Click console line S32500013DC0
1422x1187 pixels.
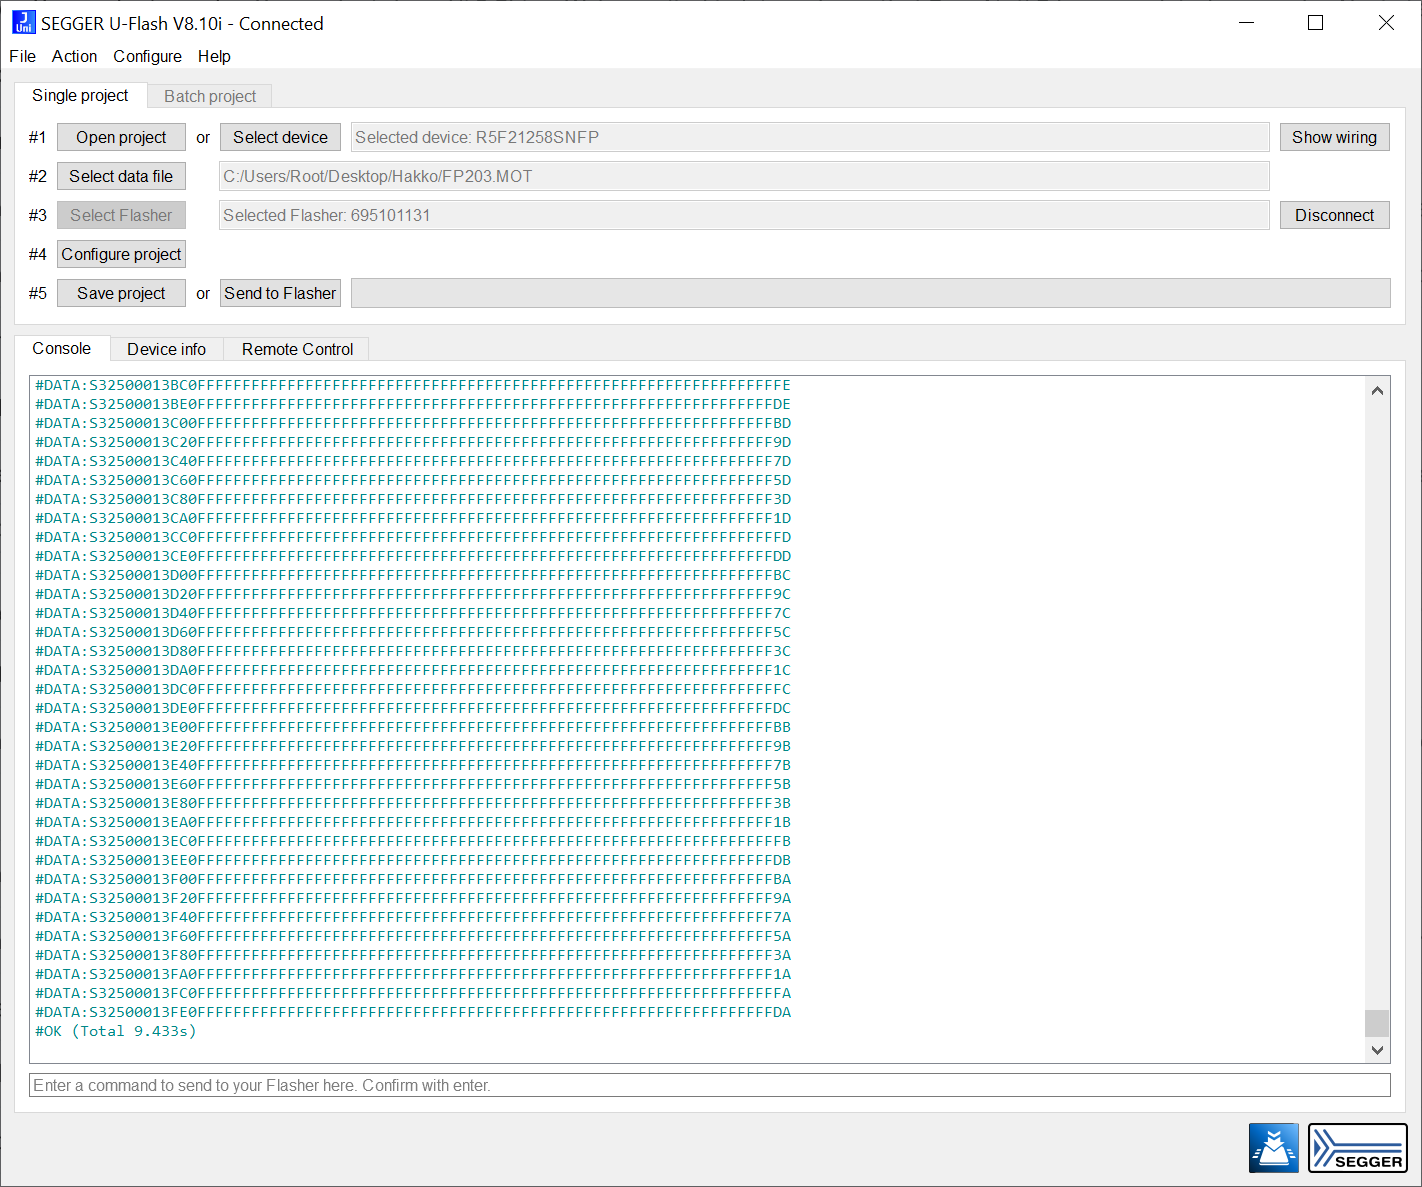click(413, 689)
